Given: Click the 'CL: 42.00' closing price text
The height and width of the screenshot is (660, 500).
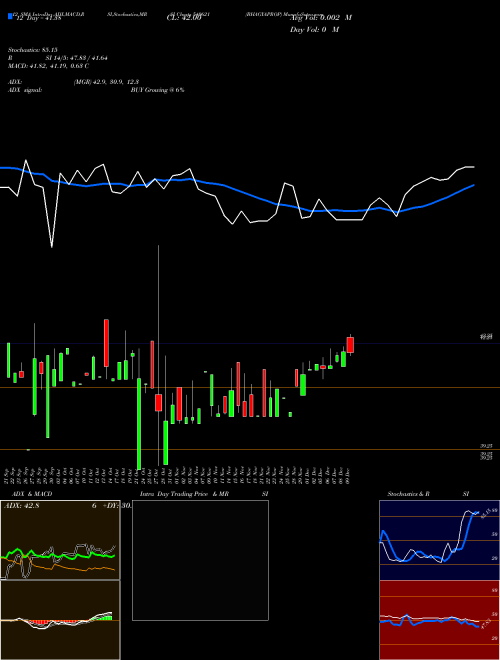Looking at the screenshot, I should click(x=184, y=18).
